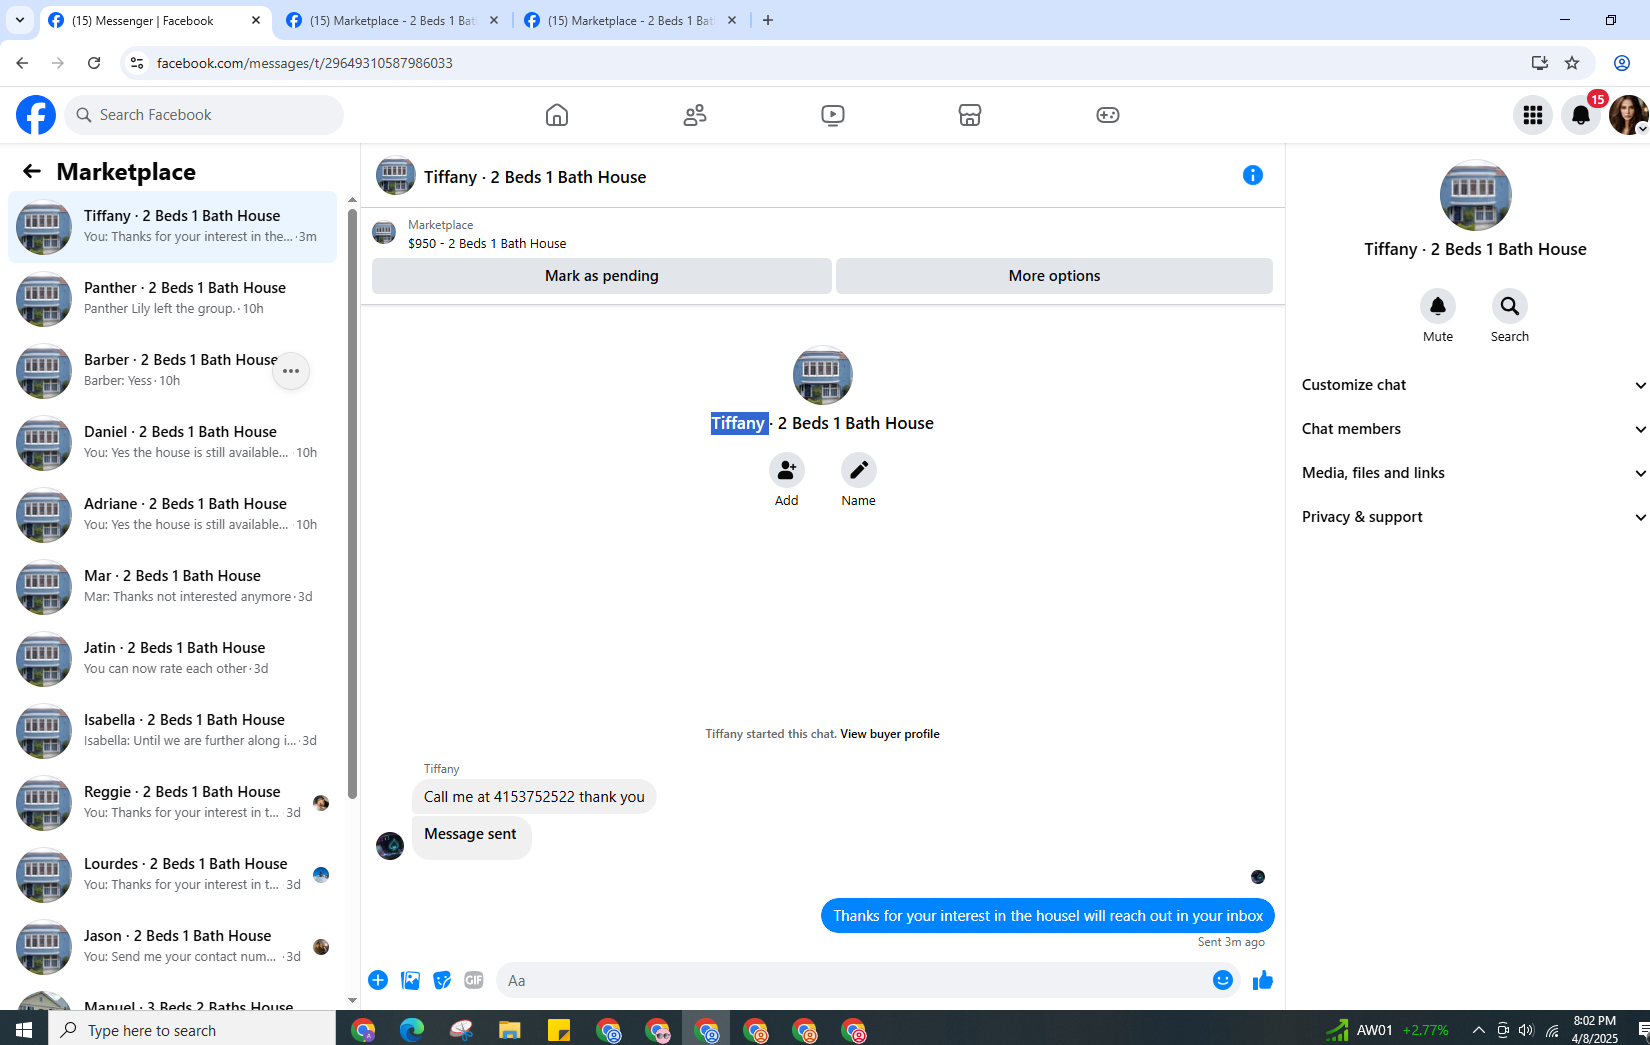Open notifications bell with 15 badge
1650x1045 pixels.
[1581, 115]
